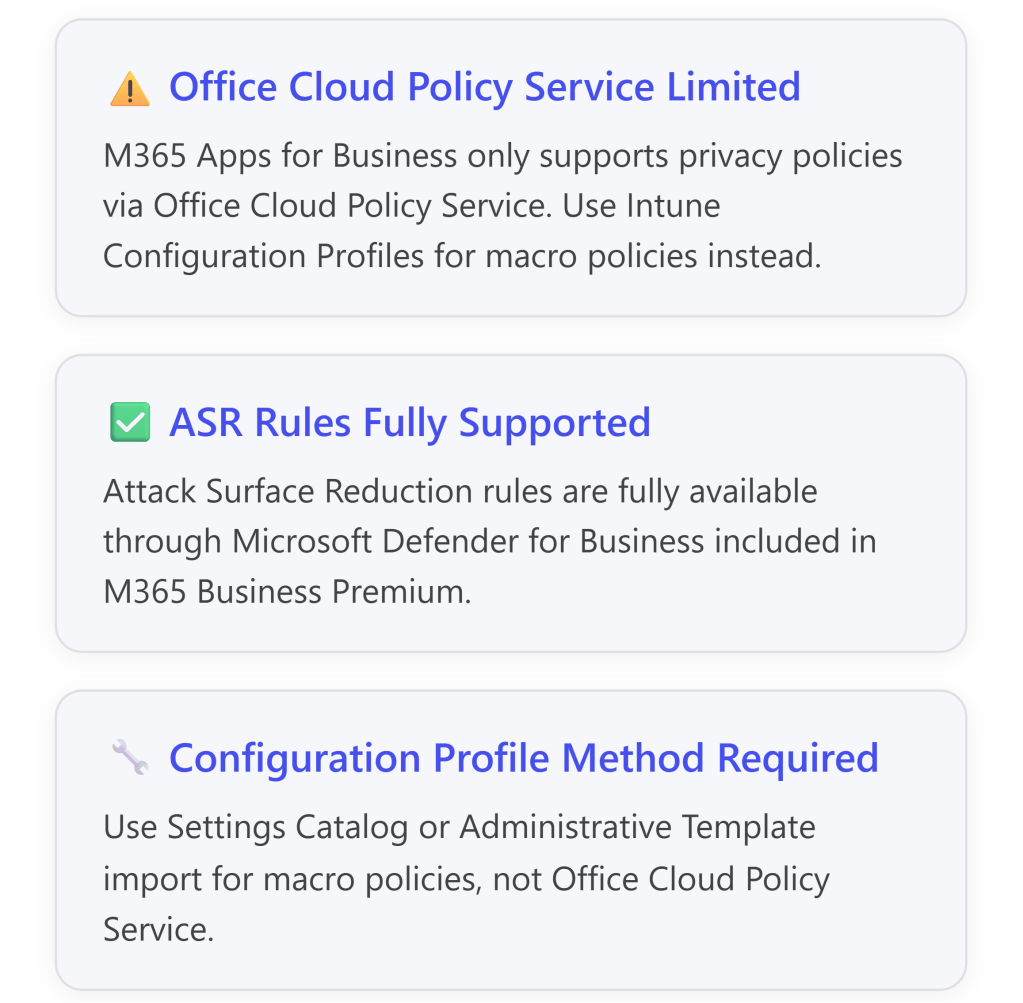Click the line starting "import for macro policies"
Image resolution: width=1023 pixels, height=1003 pixels.
tap(466, 879)
